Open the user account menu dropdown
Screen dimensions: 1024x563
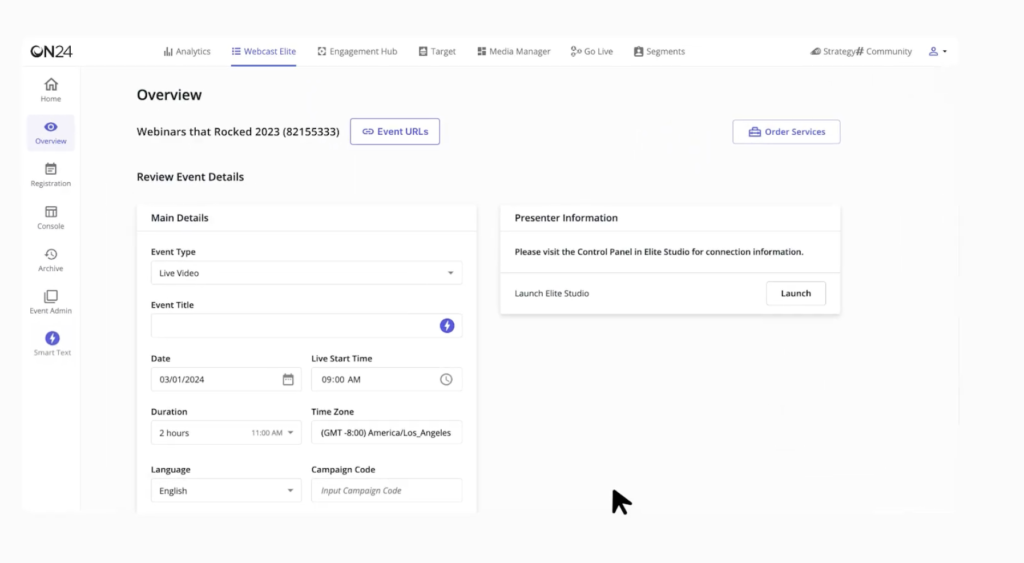point(937,51)
